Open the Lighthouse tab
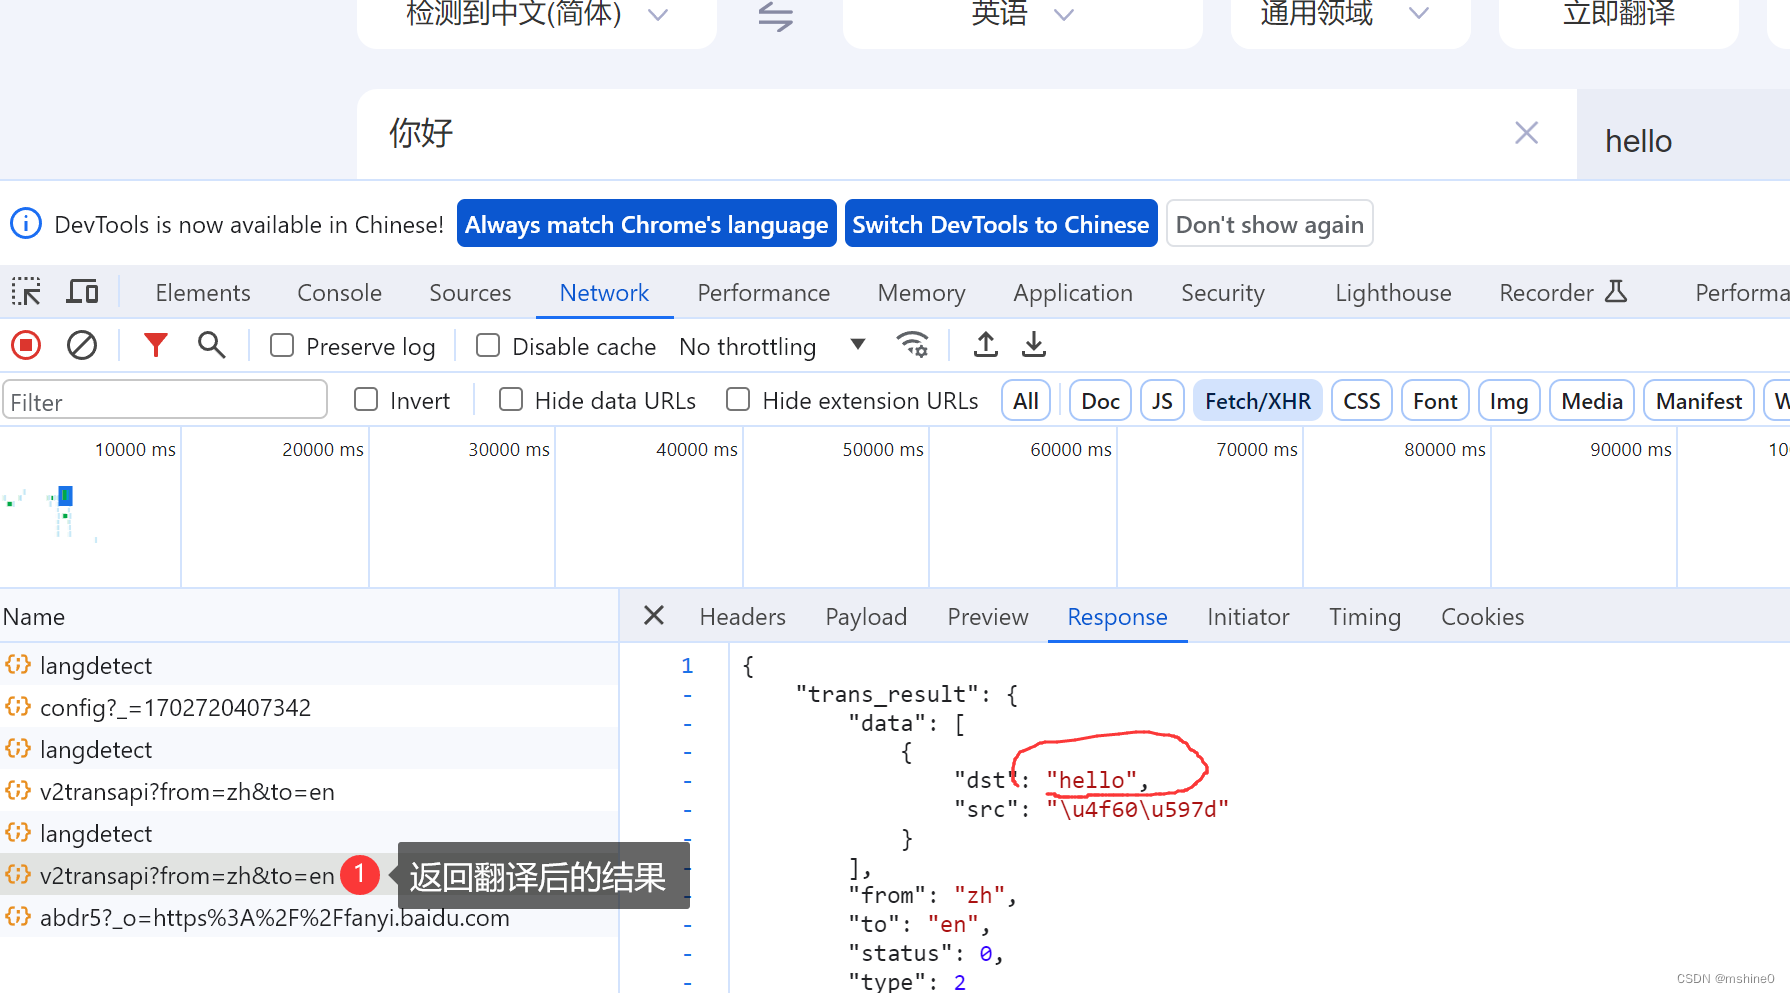This screenshot has height=993, width=1790. coord(1393,292)
